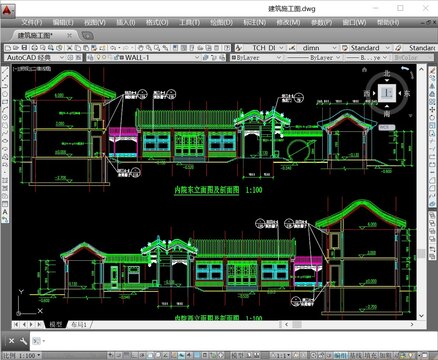Open the ByLayer color control swatch
The width and height of the screenshot is (438, 360).
[x=256, y=57]
